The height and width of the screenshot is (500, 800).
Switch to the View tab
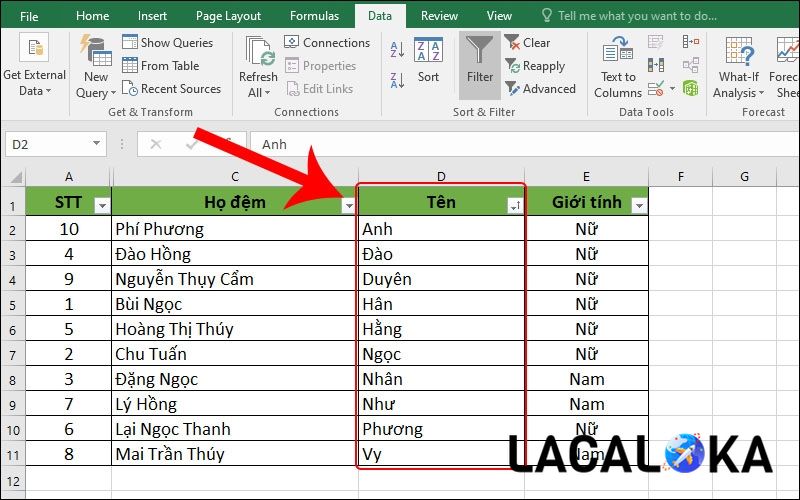pos(499,16)
